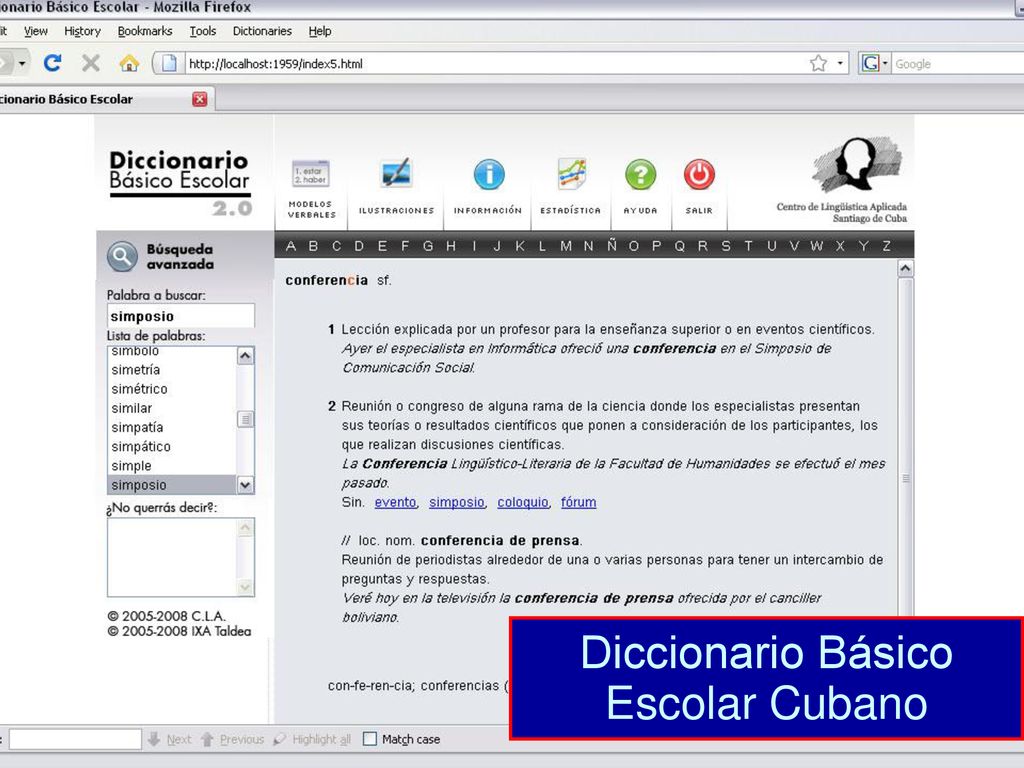
Task: Jump to letter S in alphabet bar
Action: (726, 246)
